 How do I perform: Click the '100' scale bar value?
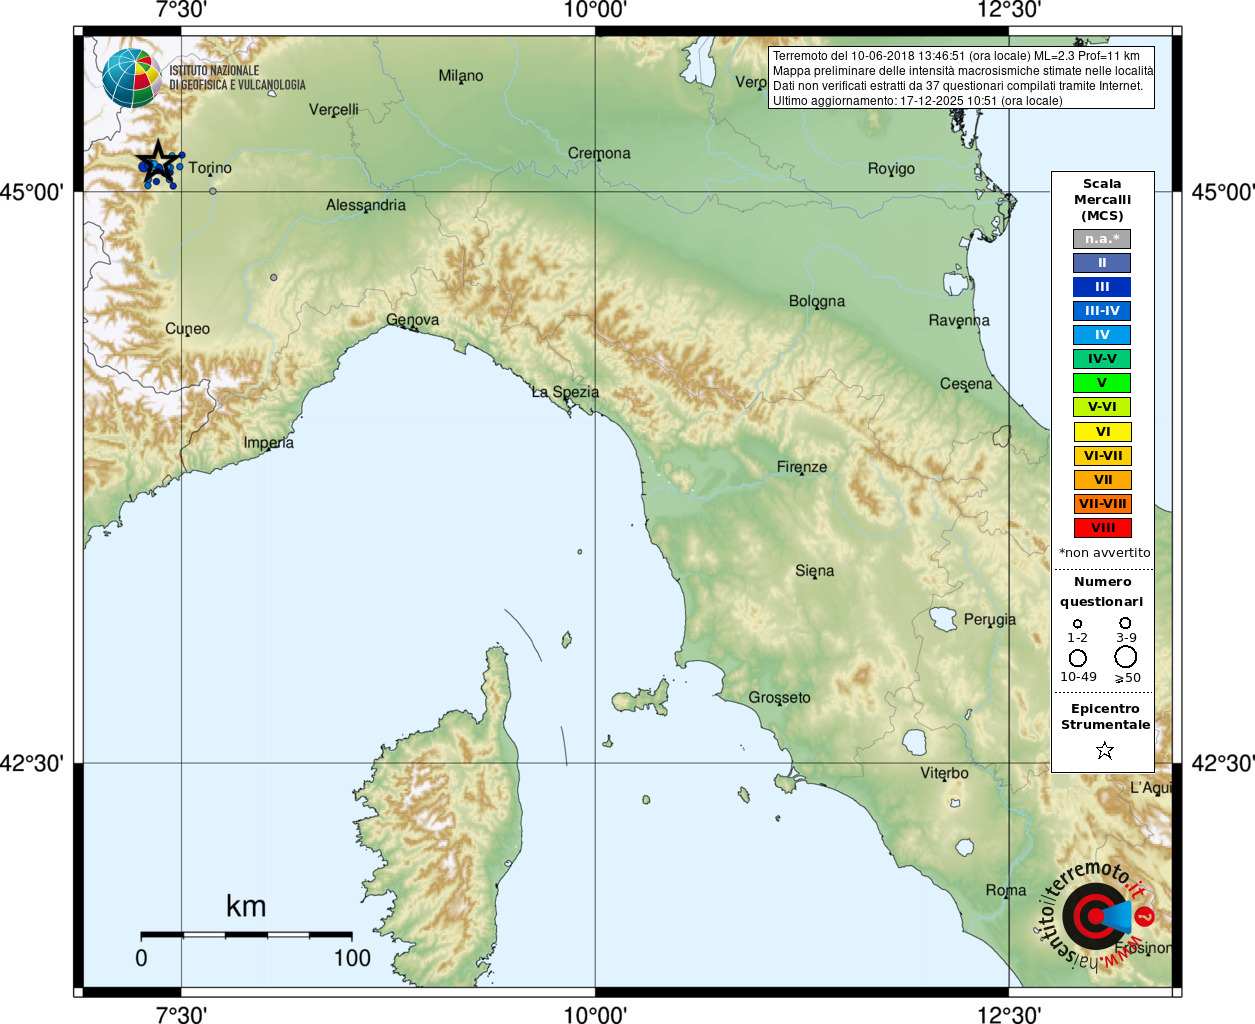click(352, 958)
